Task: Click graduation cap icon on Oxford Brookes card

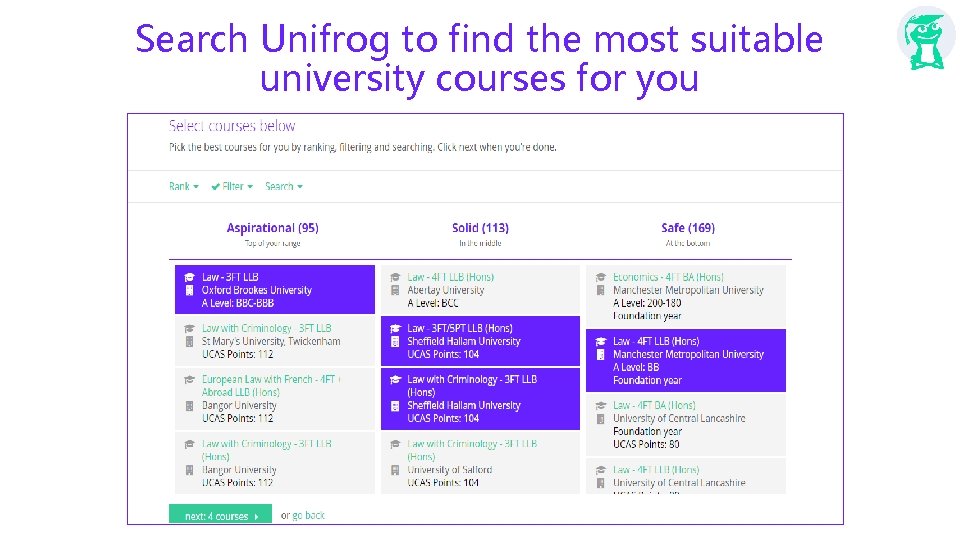Action: (190, 277)
